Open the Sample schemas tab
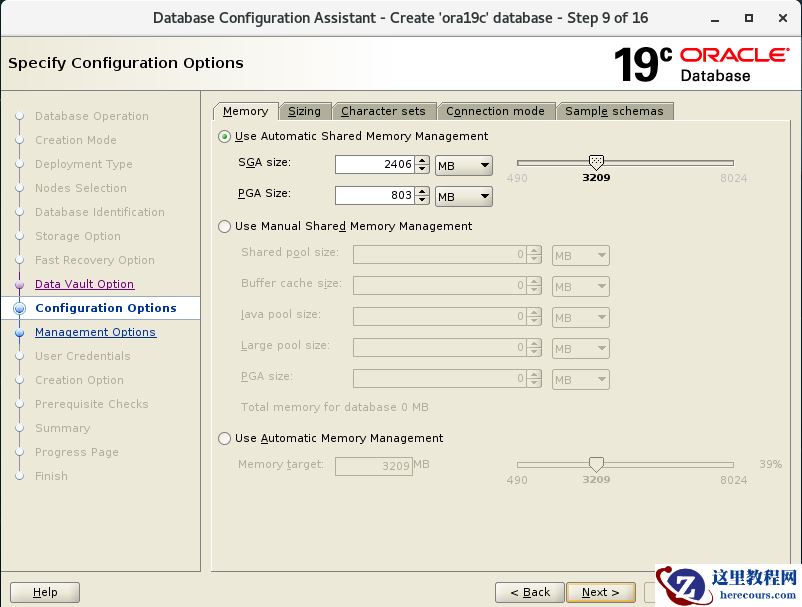Viewport: 802px width, 607px height. (614, 111)
